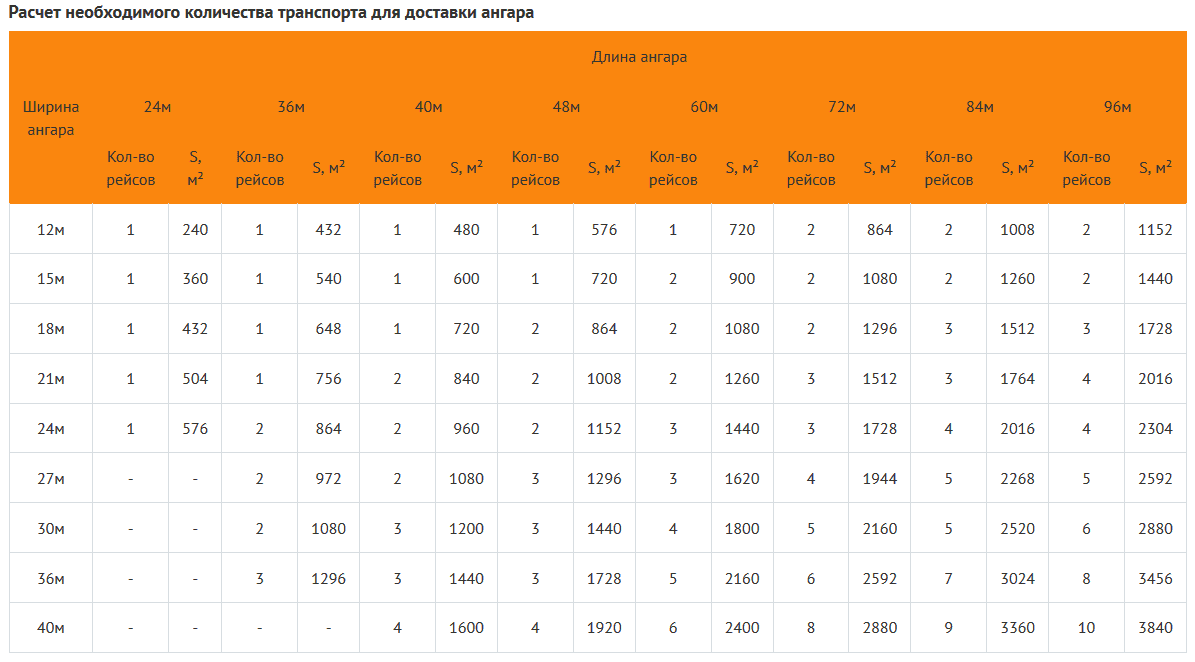Image resolution: width=1195 pixels, height=662 pixels.
Task: Select the area cell with value 3456
Action: click(1155, 579)
